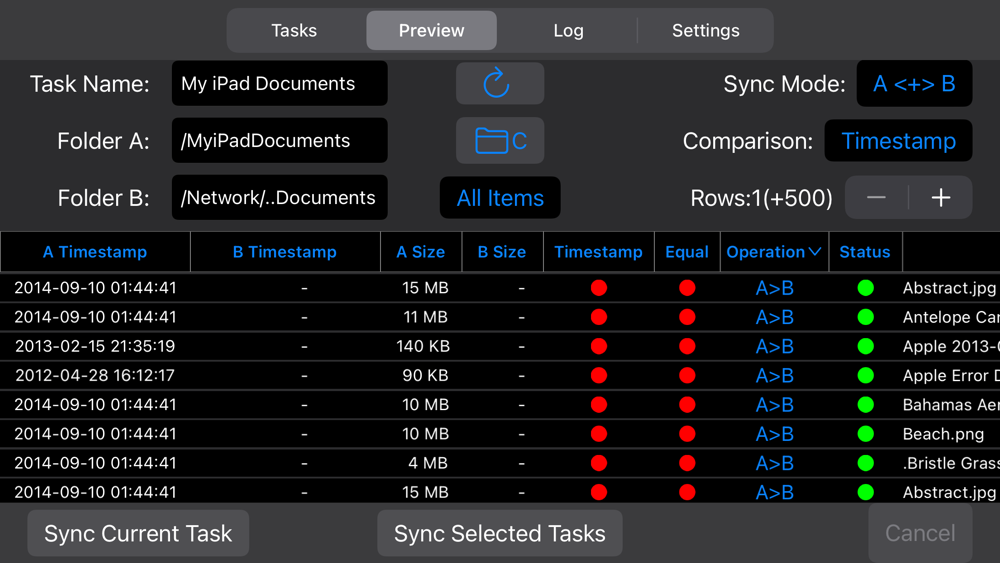Sort by B Size column header

[502, 252]
